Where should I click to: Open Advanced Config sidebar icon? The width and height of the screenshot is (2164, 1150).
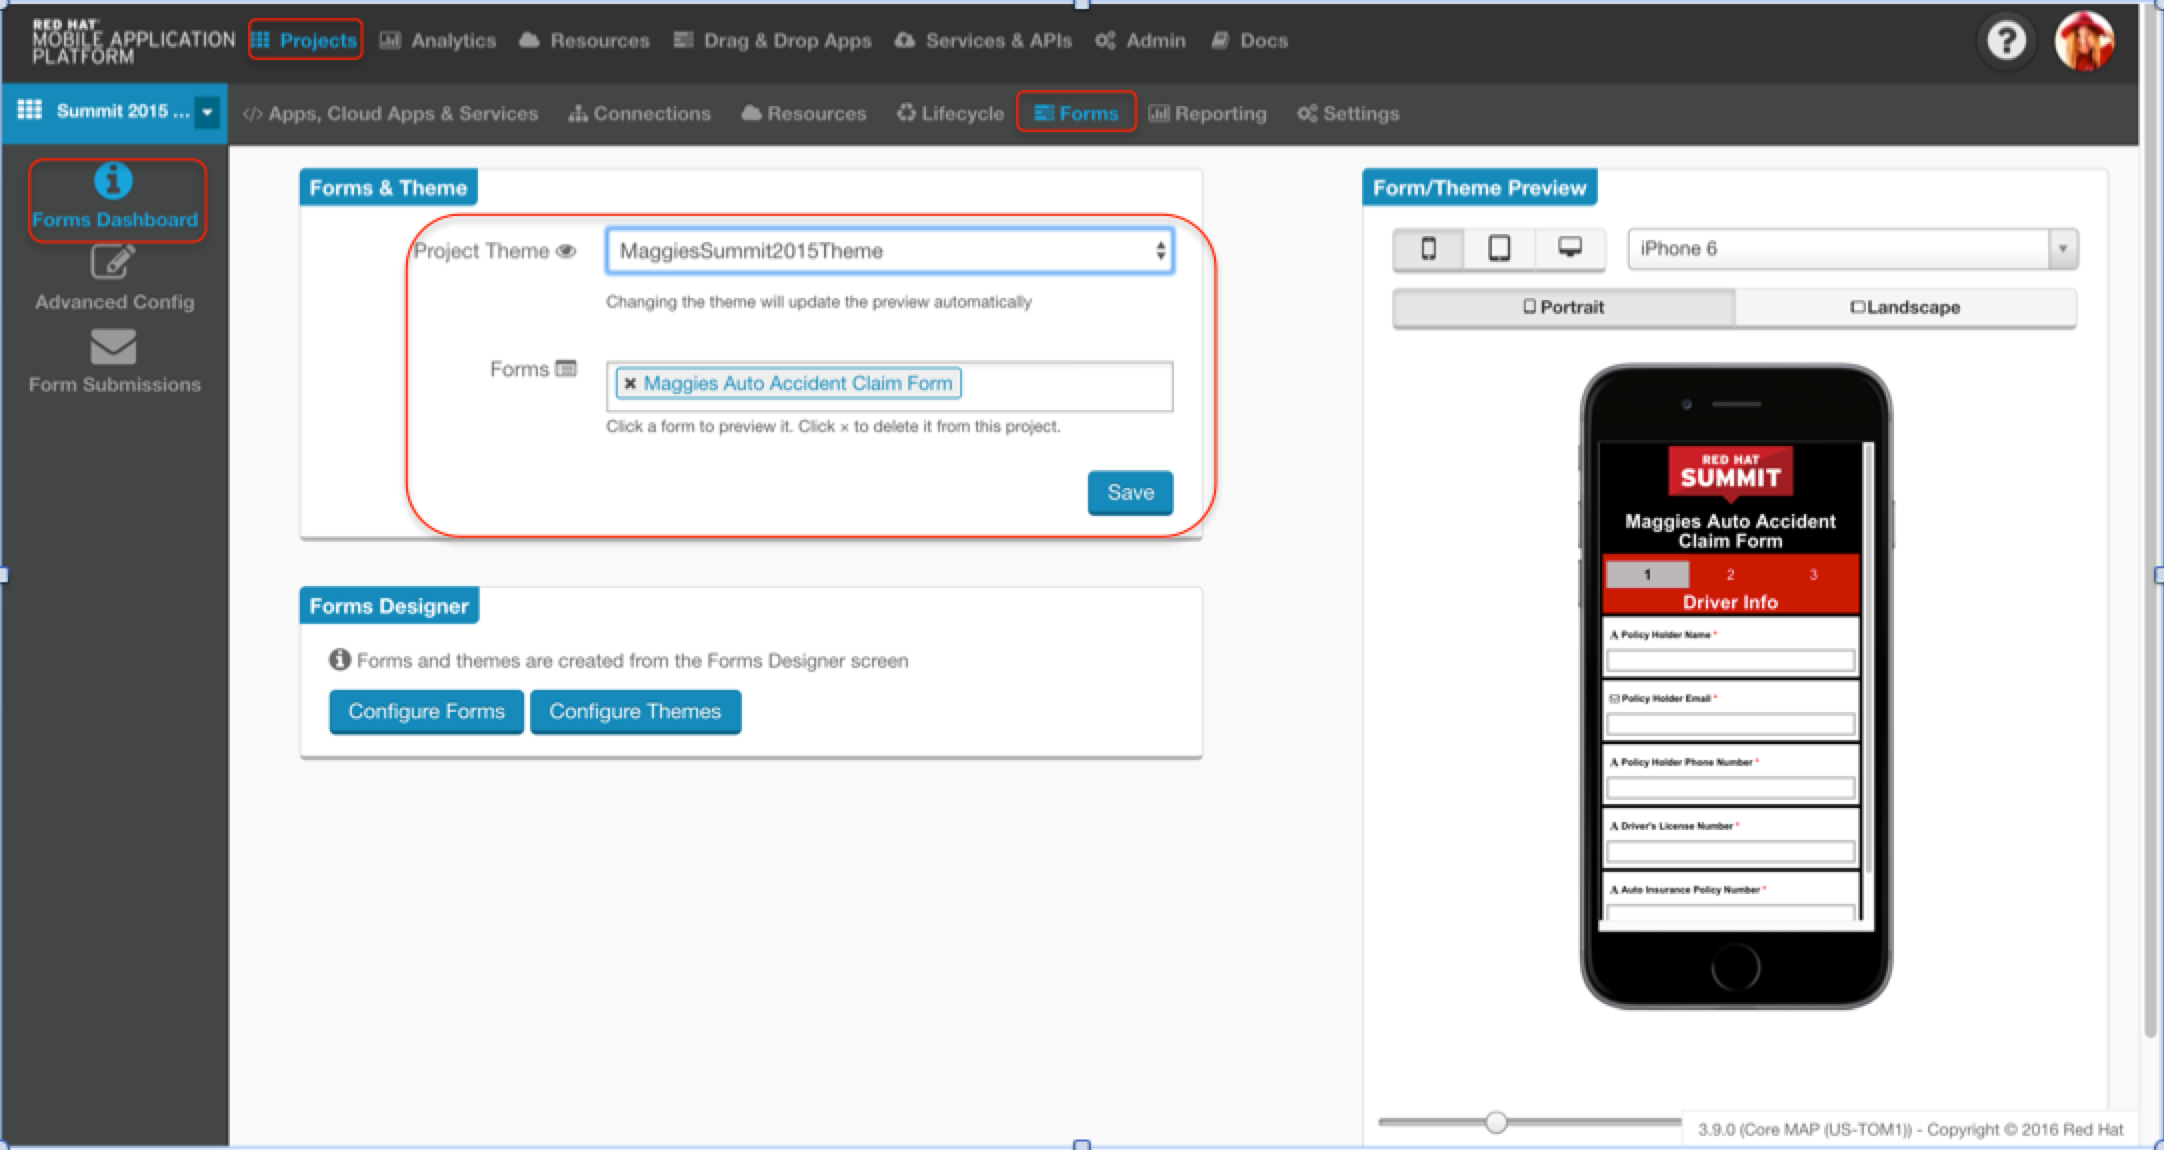[x=113, y=263]
